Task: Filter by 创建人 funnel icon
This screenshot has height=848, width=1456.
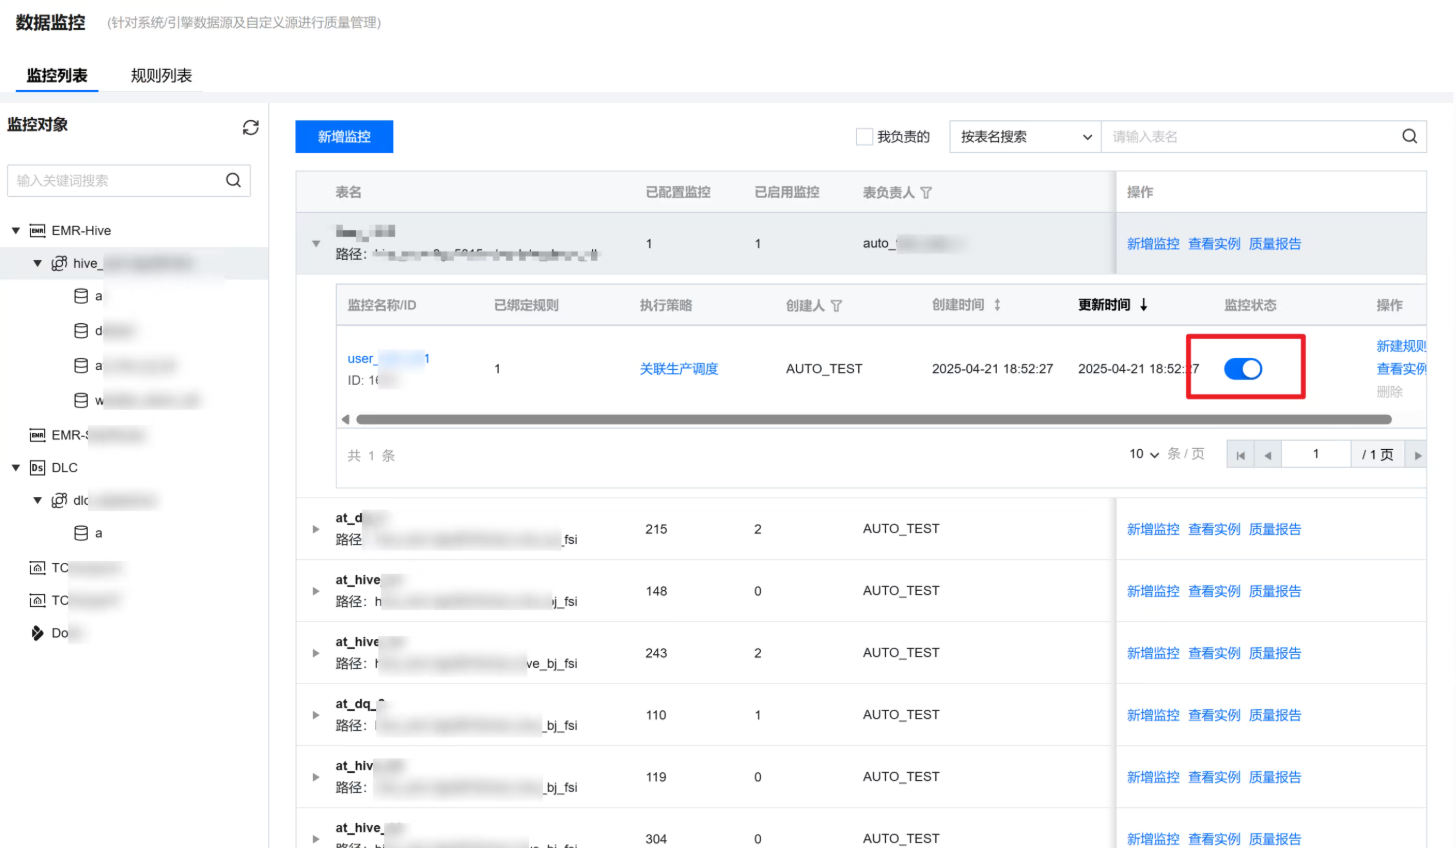Action: (836, 306)
